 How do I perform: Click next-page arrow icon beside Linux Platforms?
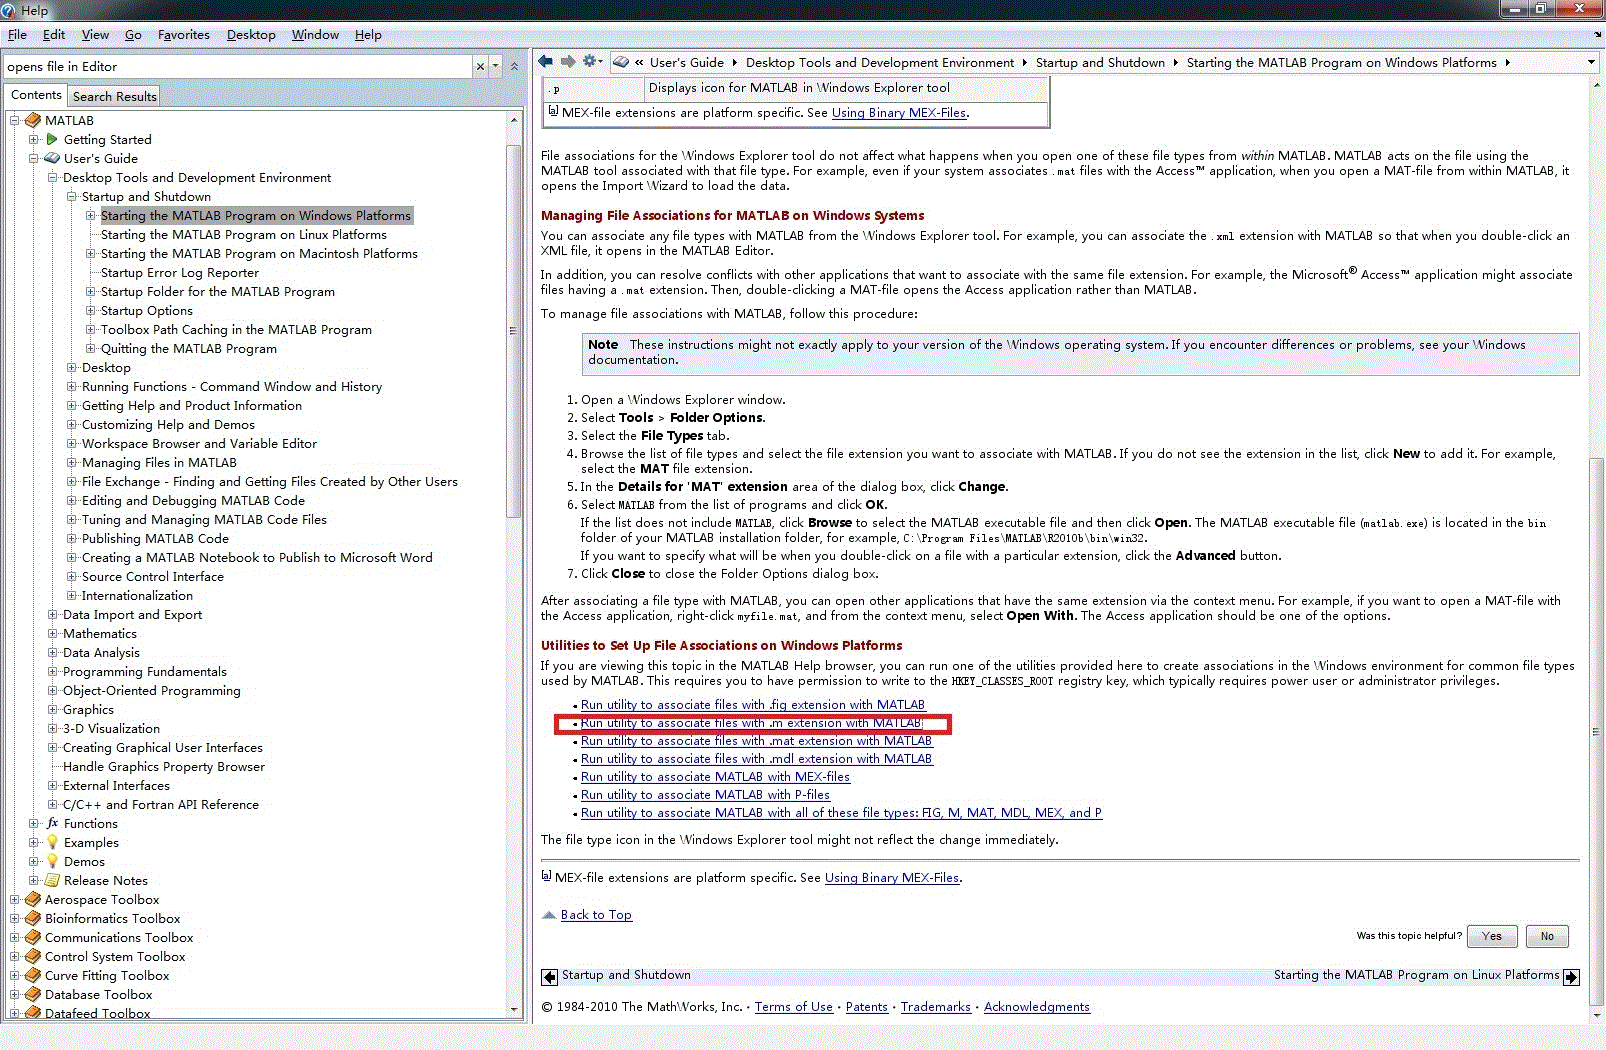coord(1571,977)
